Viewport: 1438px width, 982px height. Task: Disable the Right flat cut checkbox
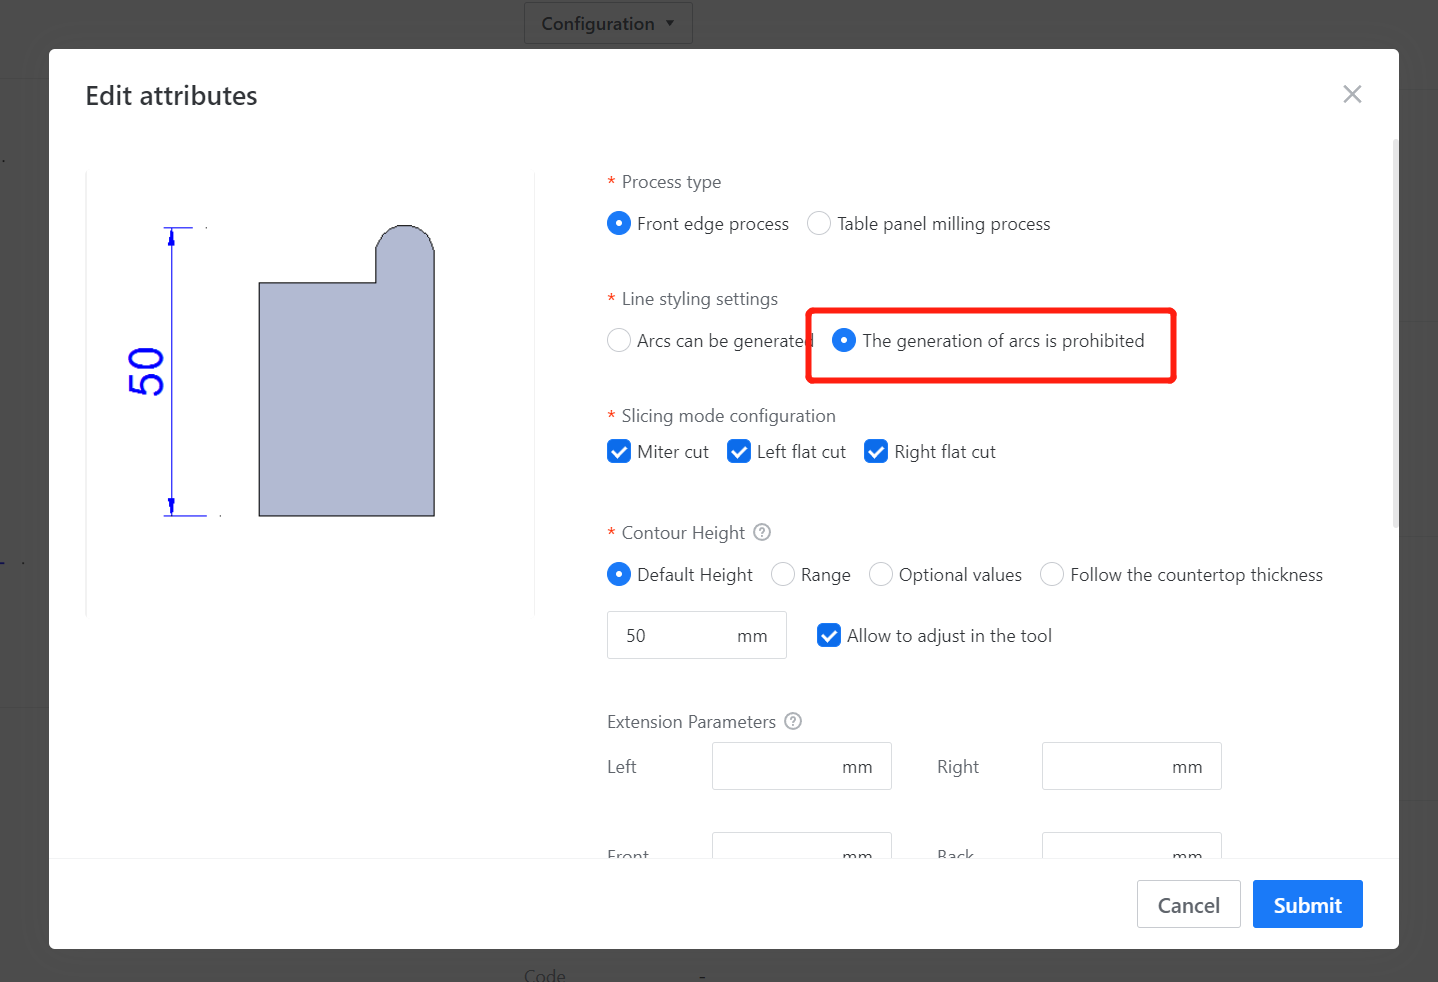pos(876,451)
